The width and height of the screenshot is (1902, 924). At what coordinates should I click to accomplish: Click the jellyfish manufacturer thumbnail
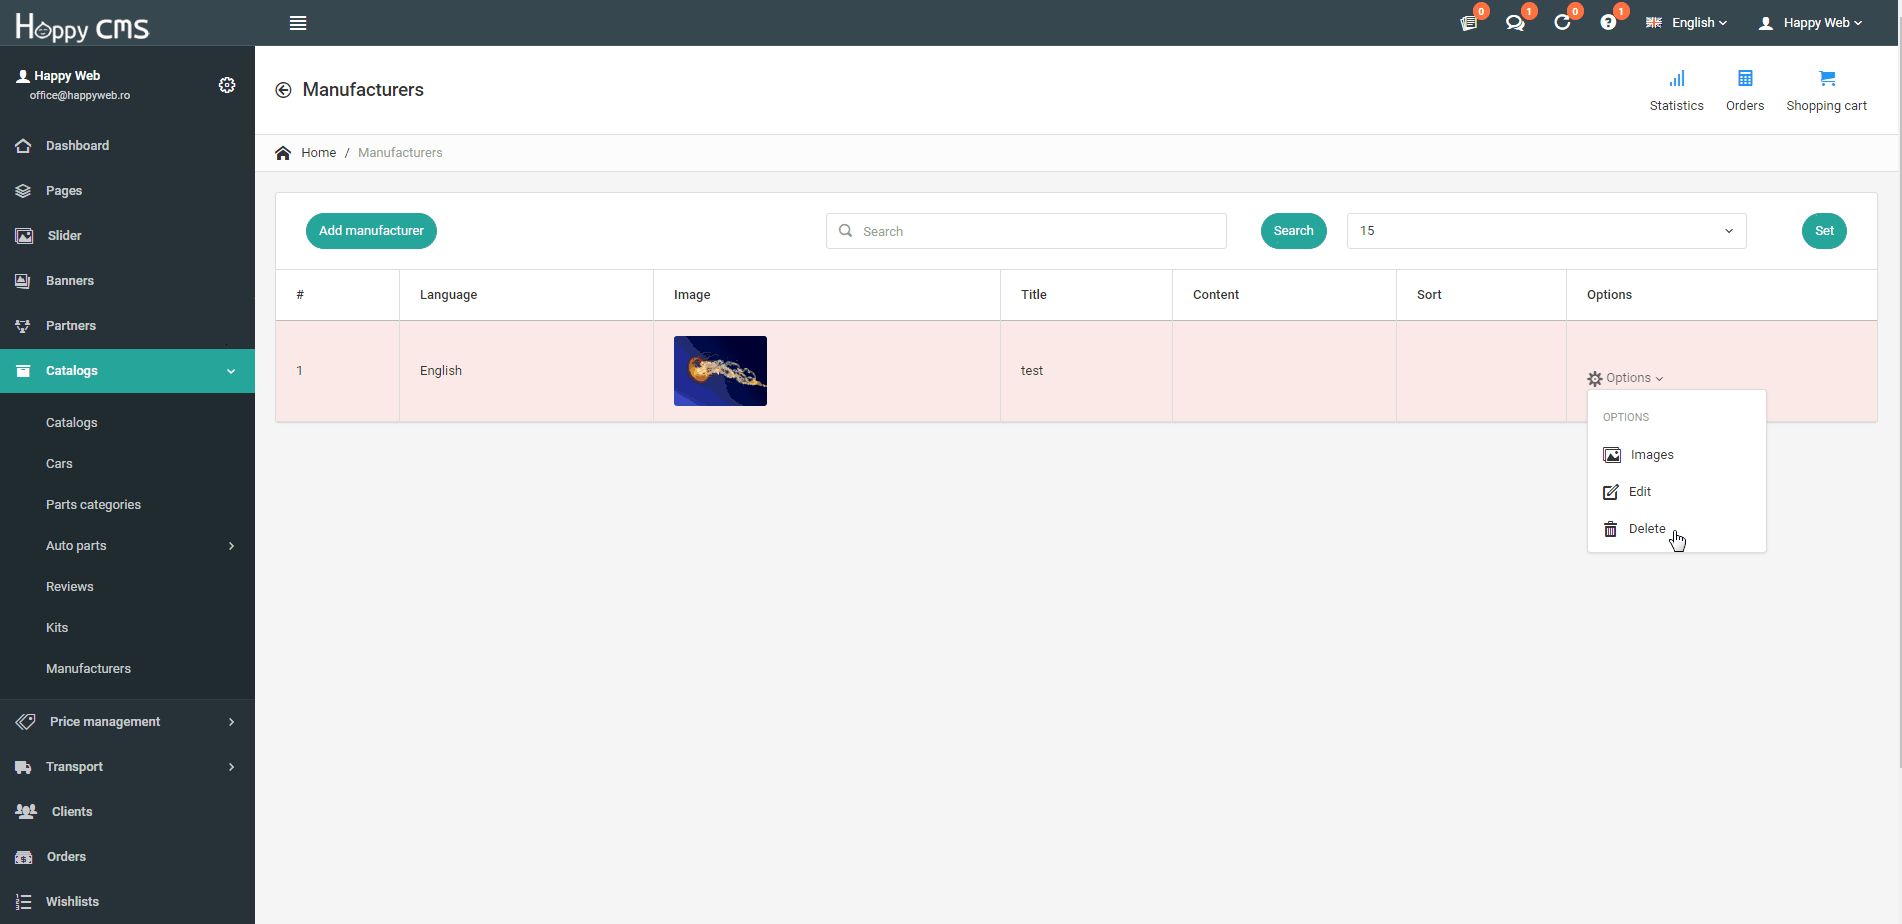pos(720,371)
